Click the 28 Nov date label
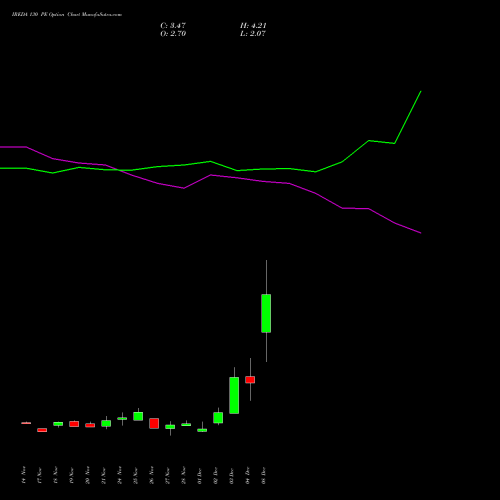The height and width of the screenshot is (500, 500). point(183,475)
